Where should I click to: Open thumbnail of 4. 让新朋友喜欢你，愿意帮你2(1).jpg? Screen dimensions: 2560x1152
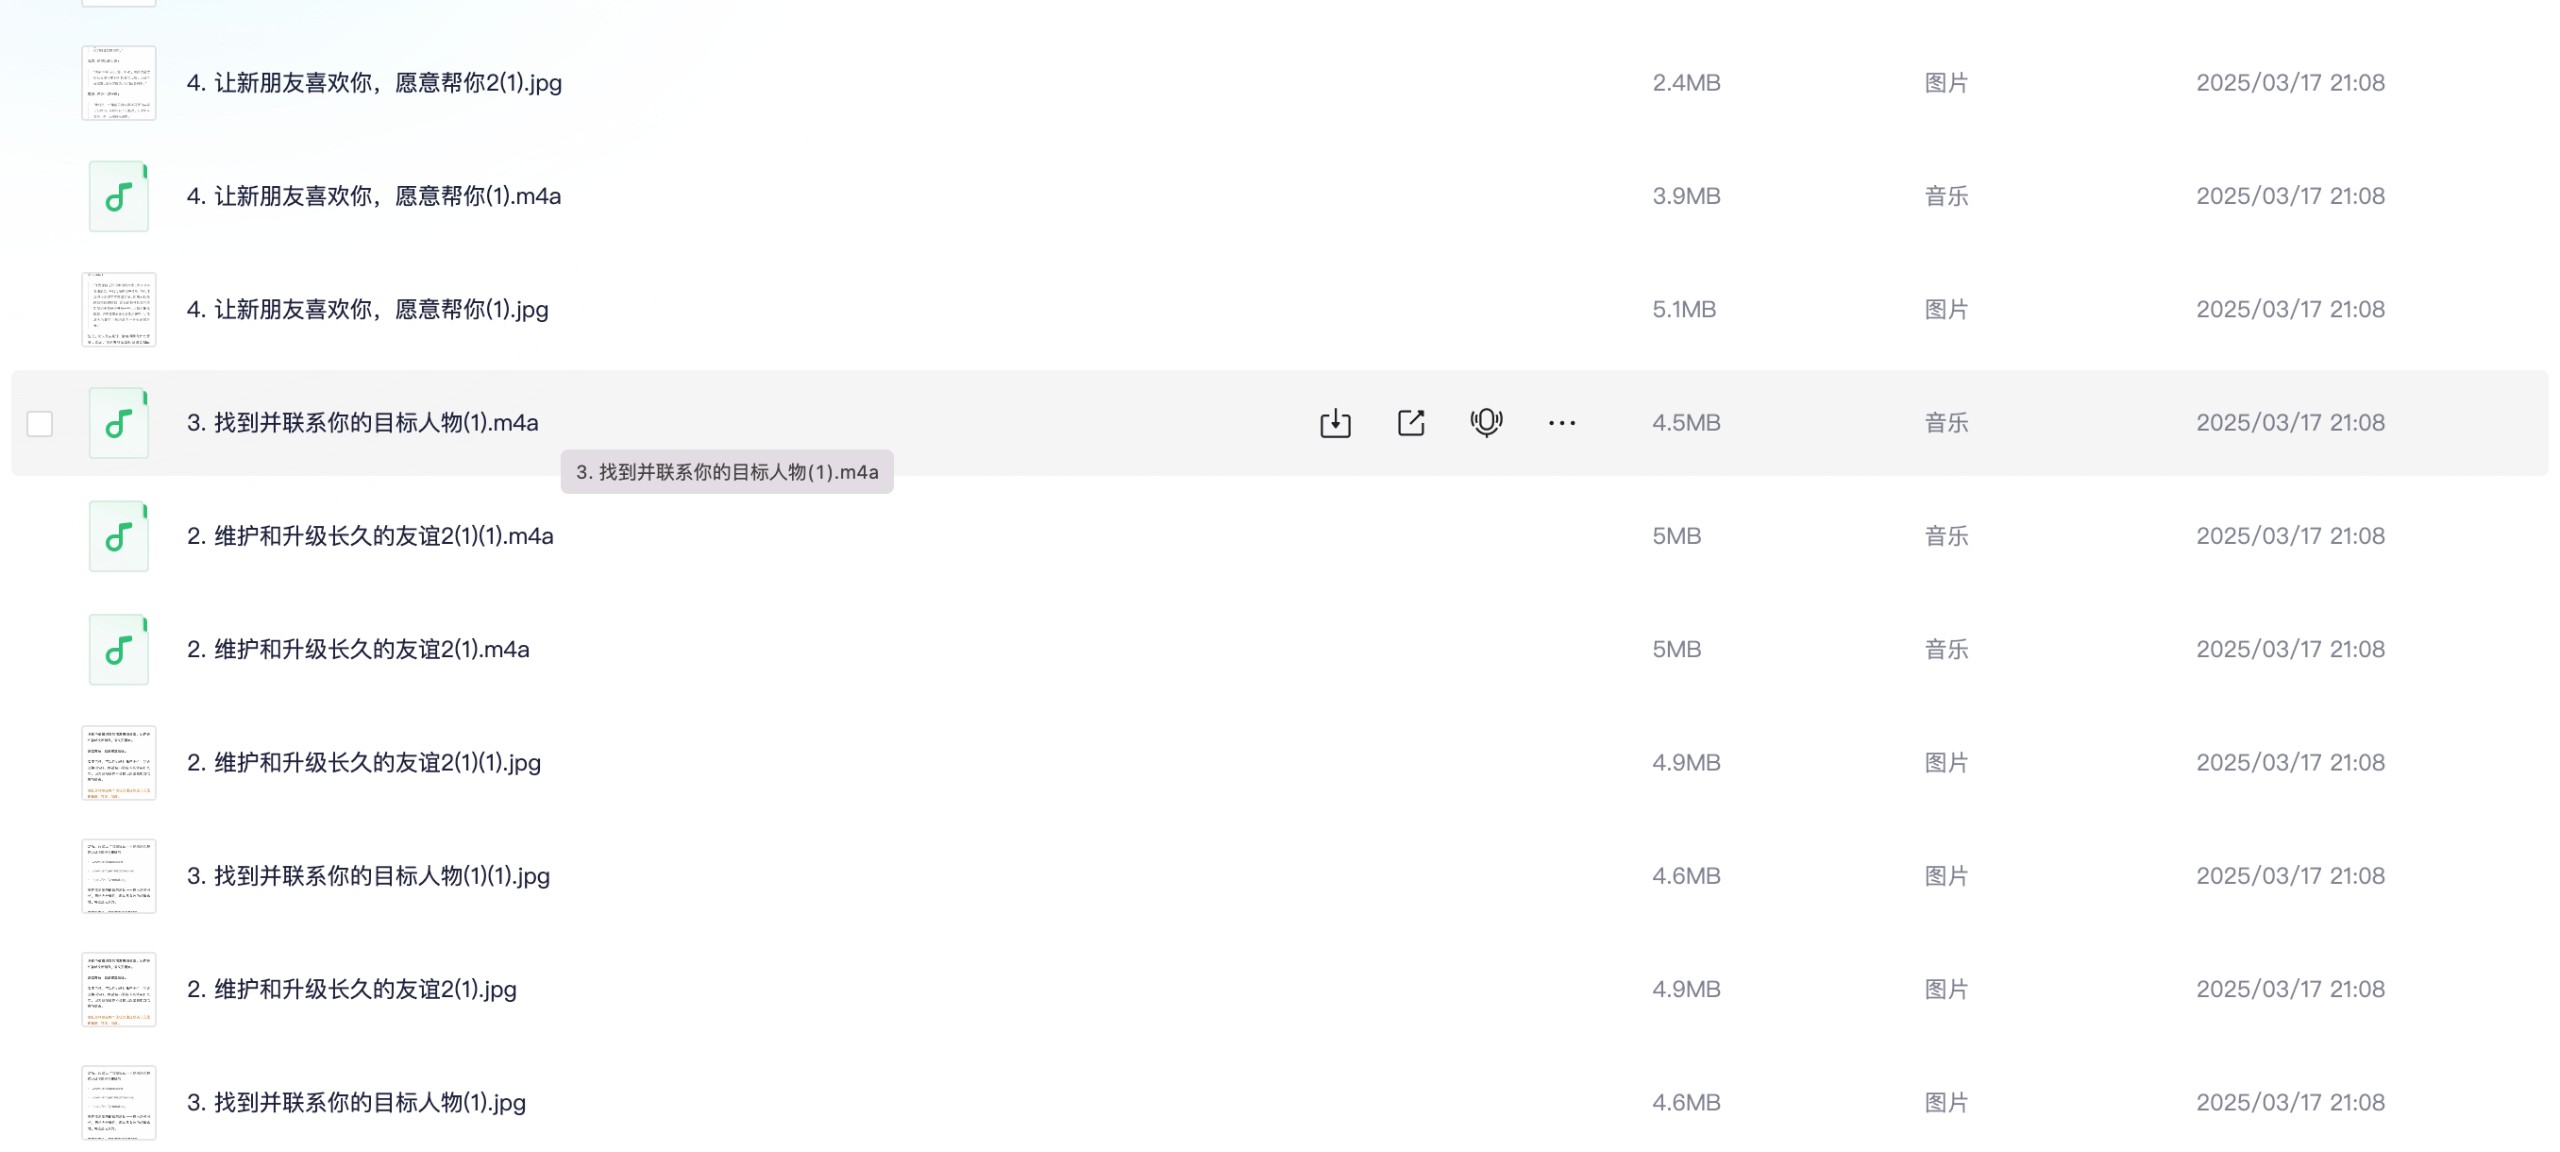coord(119,83)
